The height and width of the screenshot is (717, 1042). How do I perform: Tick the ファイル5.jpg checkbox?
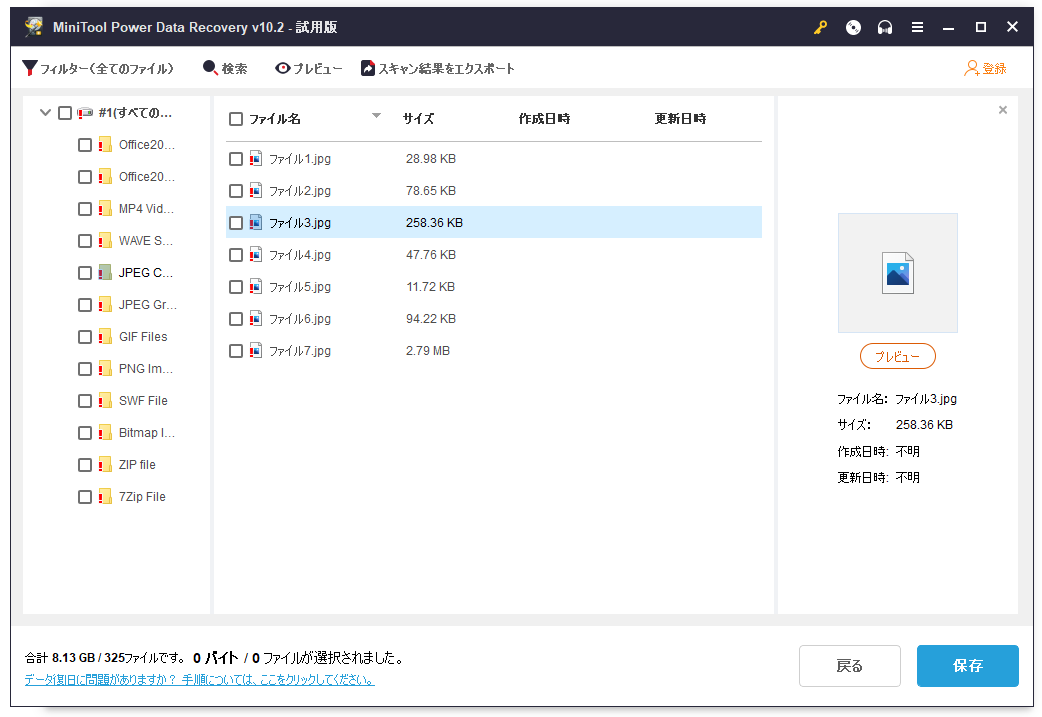236,287
